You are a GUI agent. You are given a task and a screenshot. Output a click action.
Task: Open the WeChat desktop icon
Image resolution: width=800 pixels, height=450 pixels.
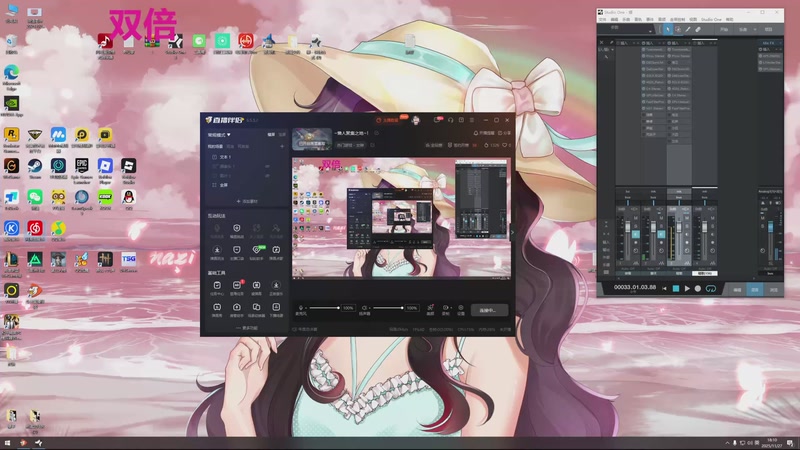point(35,199)
